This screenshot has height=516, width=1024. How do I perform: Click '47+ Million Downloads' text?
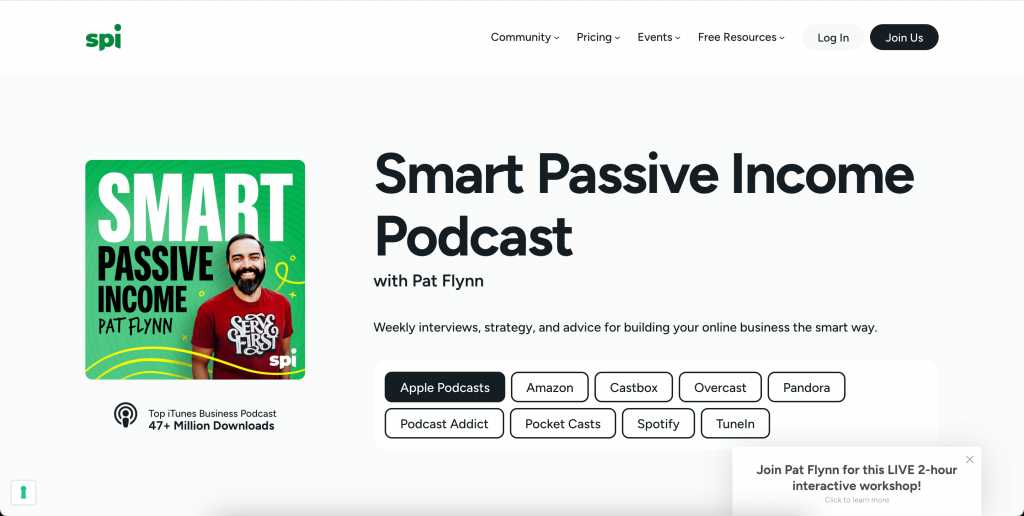pyautogui.click(x=211, y=426)
